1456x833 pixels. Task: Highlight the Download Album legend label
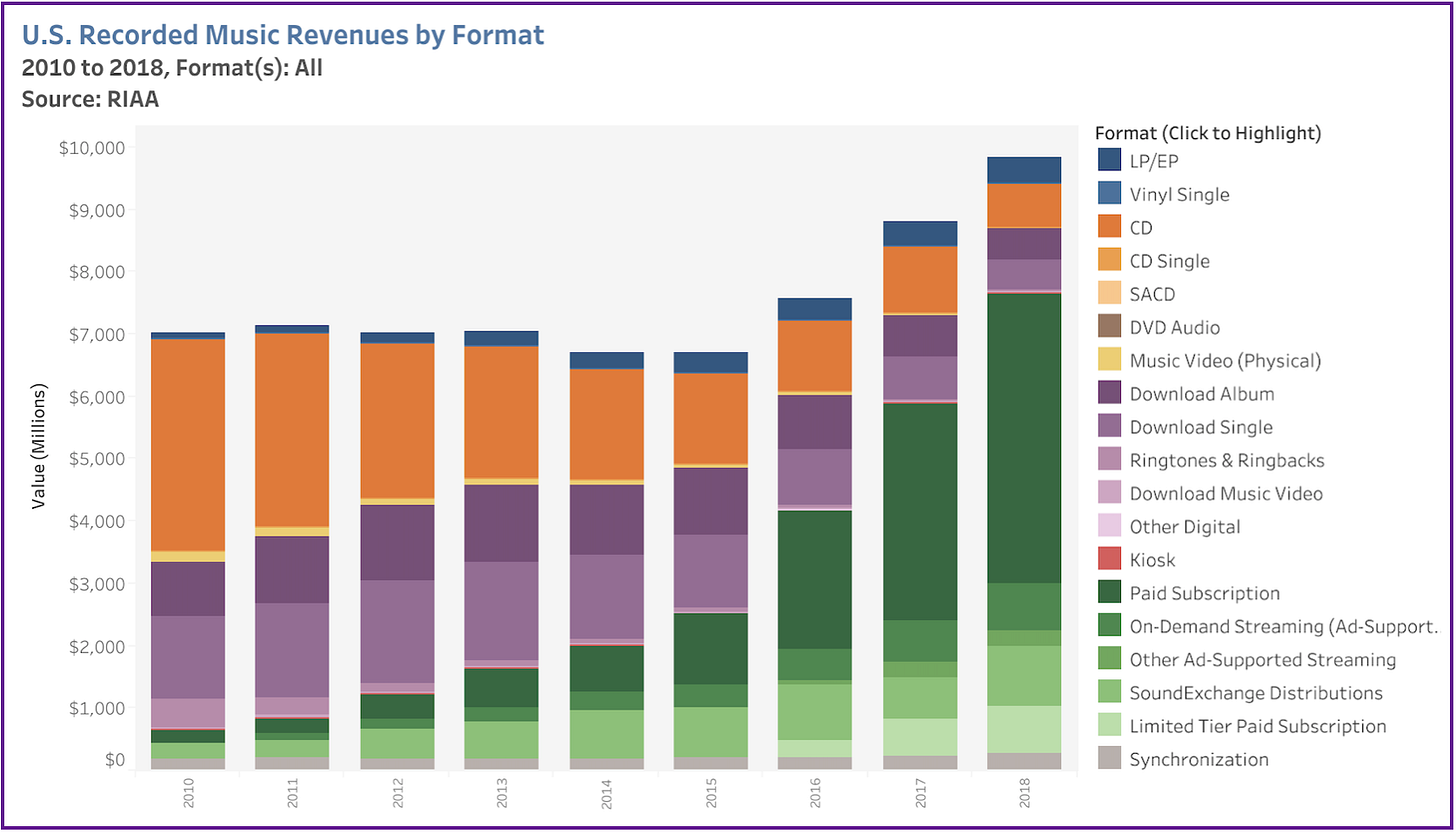point(1202,394)
